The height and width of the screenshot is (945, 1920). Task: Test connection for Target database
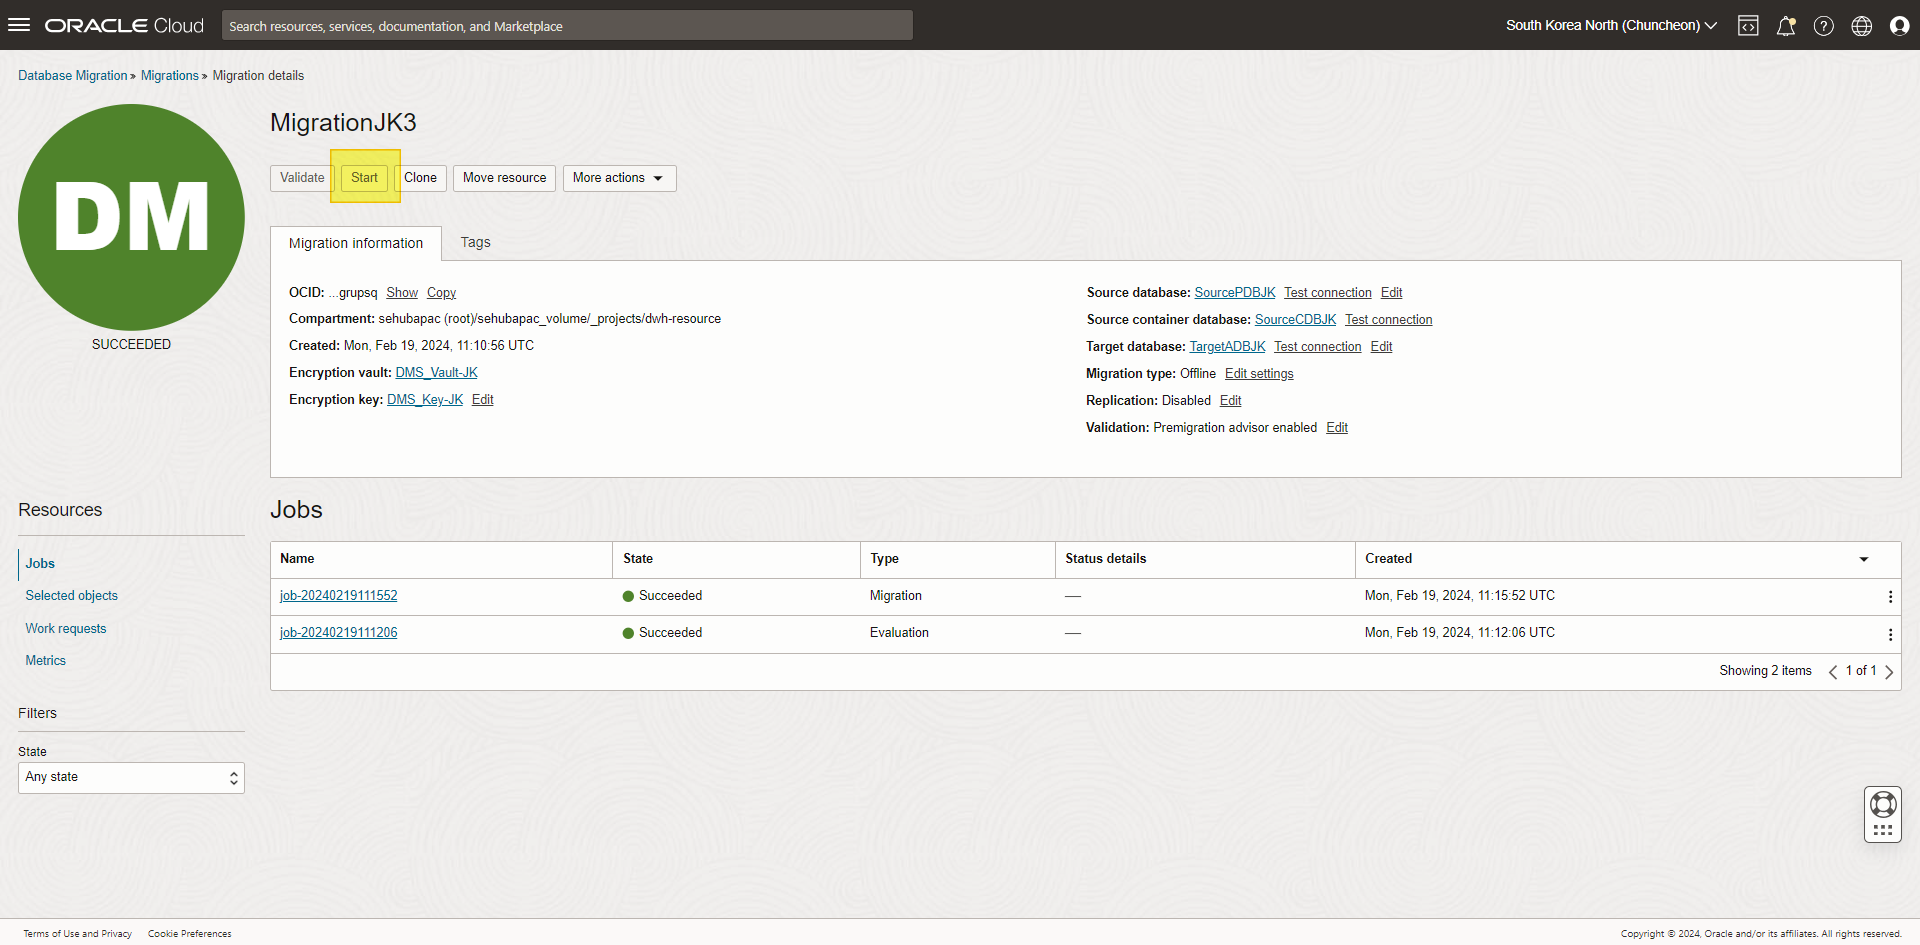[1318, 347]
